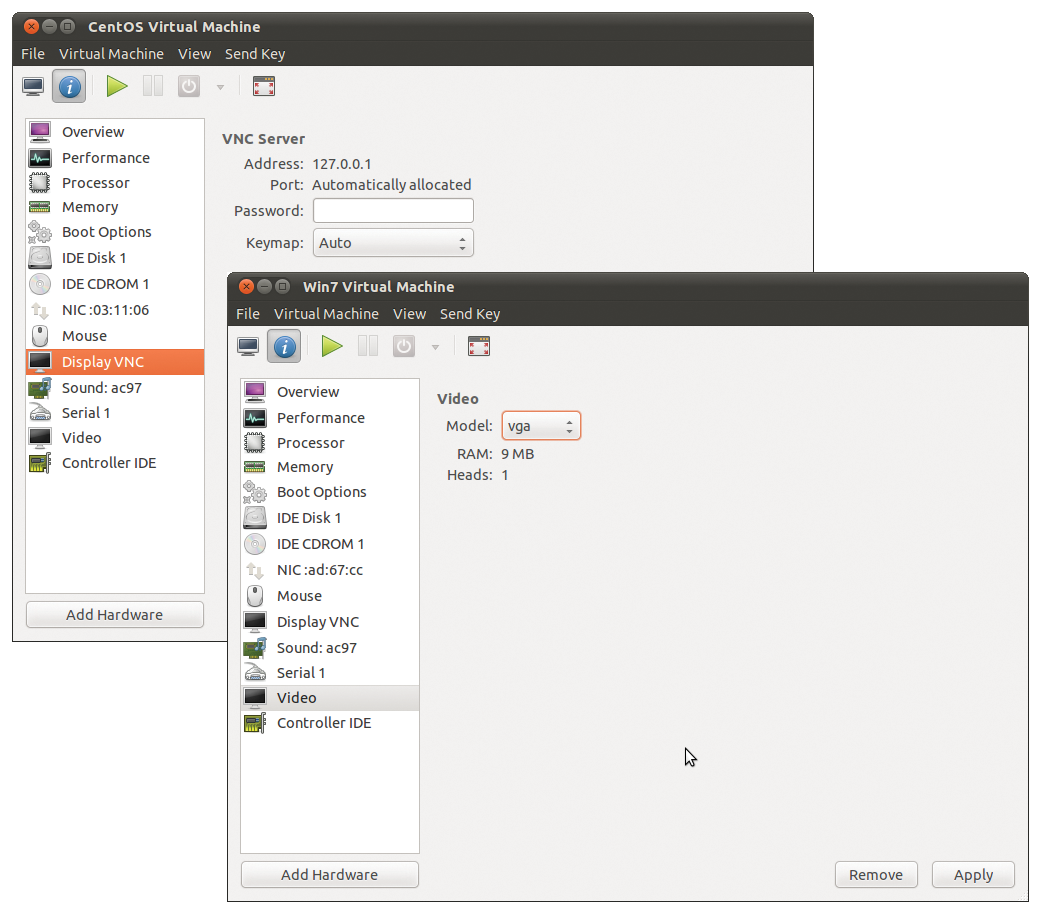Click Add Hardware button in Win7 window

point(330,875)
